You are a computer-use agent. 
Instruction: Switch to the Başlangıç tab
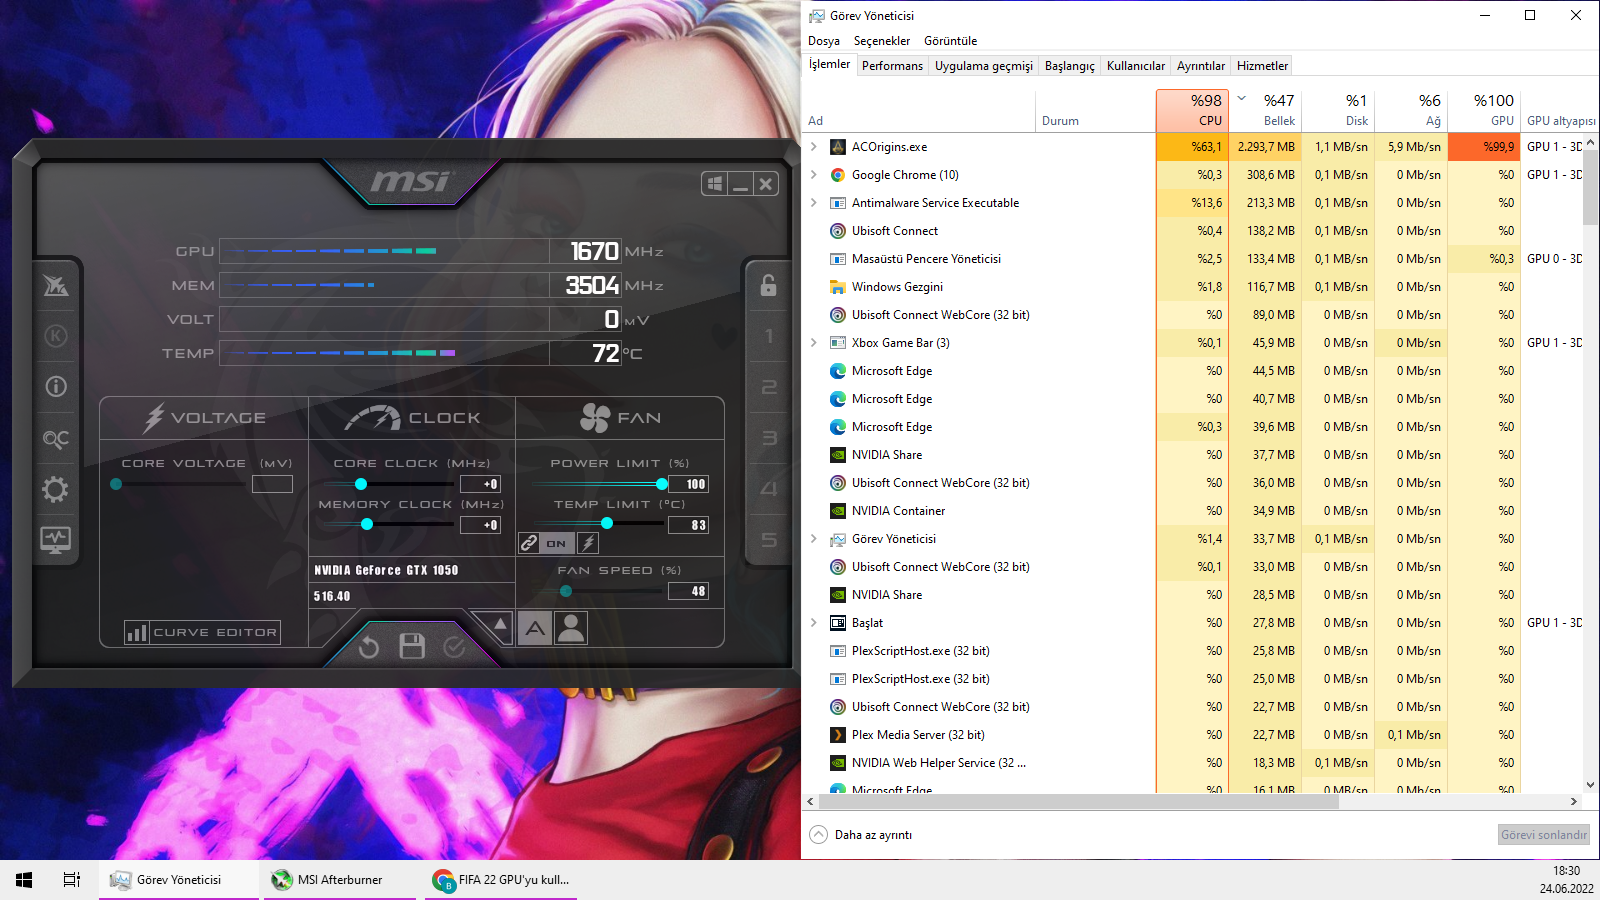pos(1070,66)
